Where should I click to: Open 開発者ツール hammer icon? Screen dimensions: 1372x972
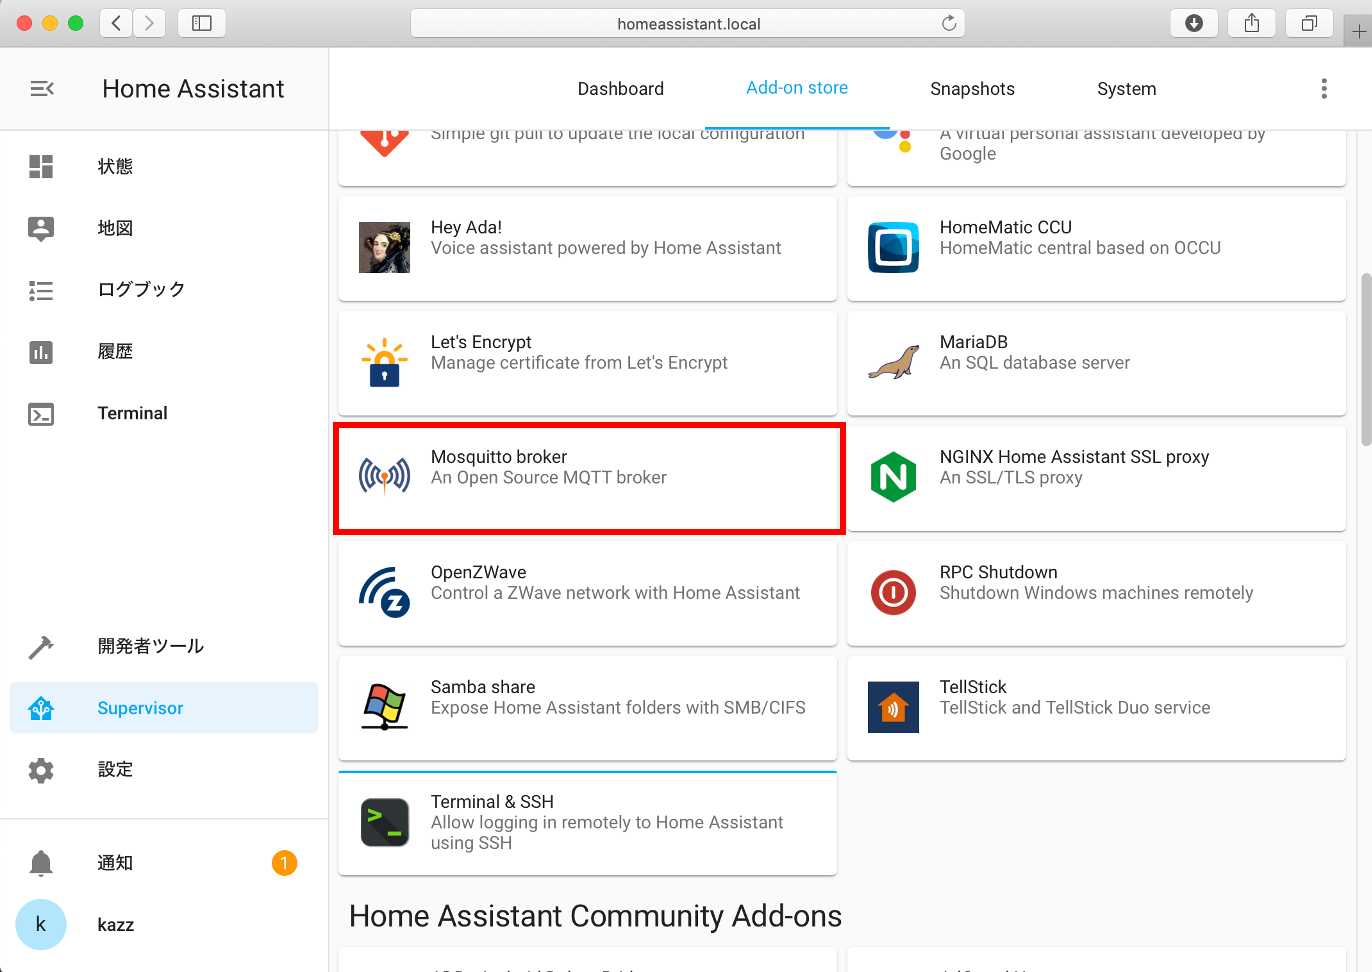41,647
